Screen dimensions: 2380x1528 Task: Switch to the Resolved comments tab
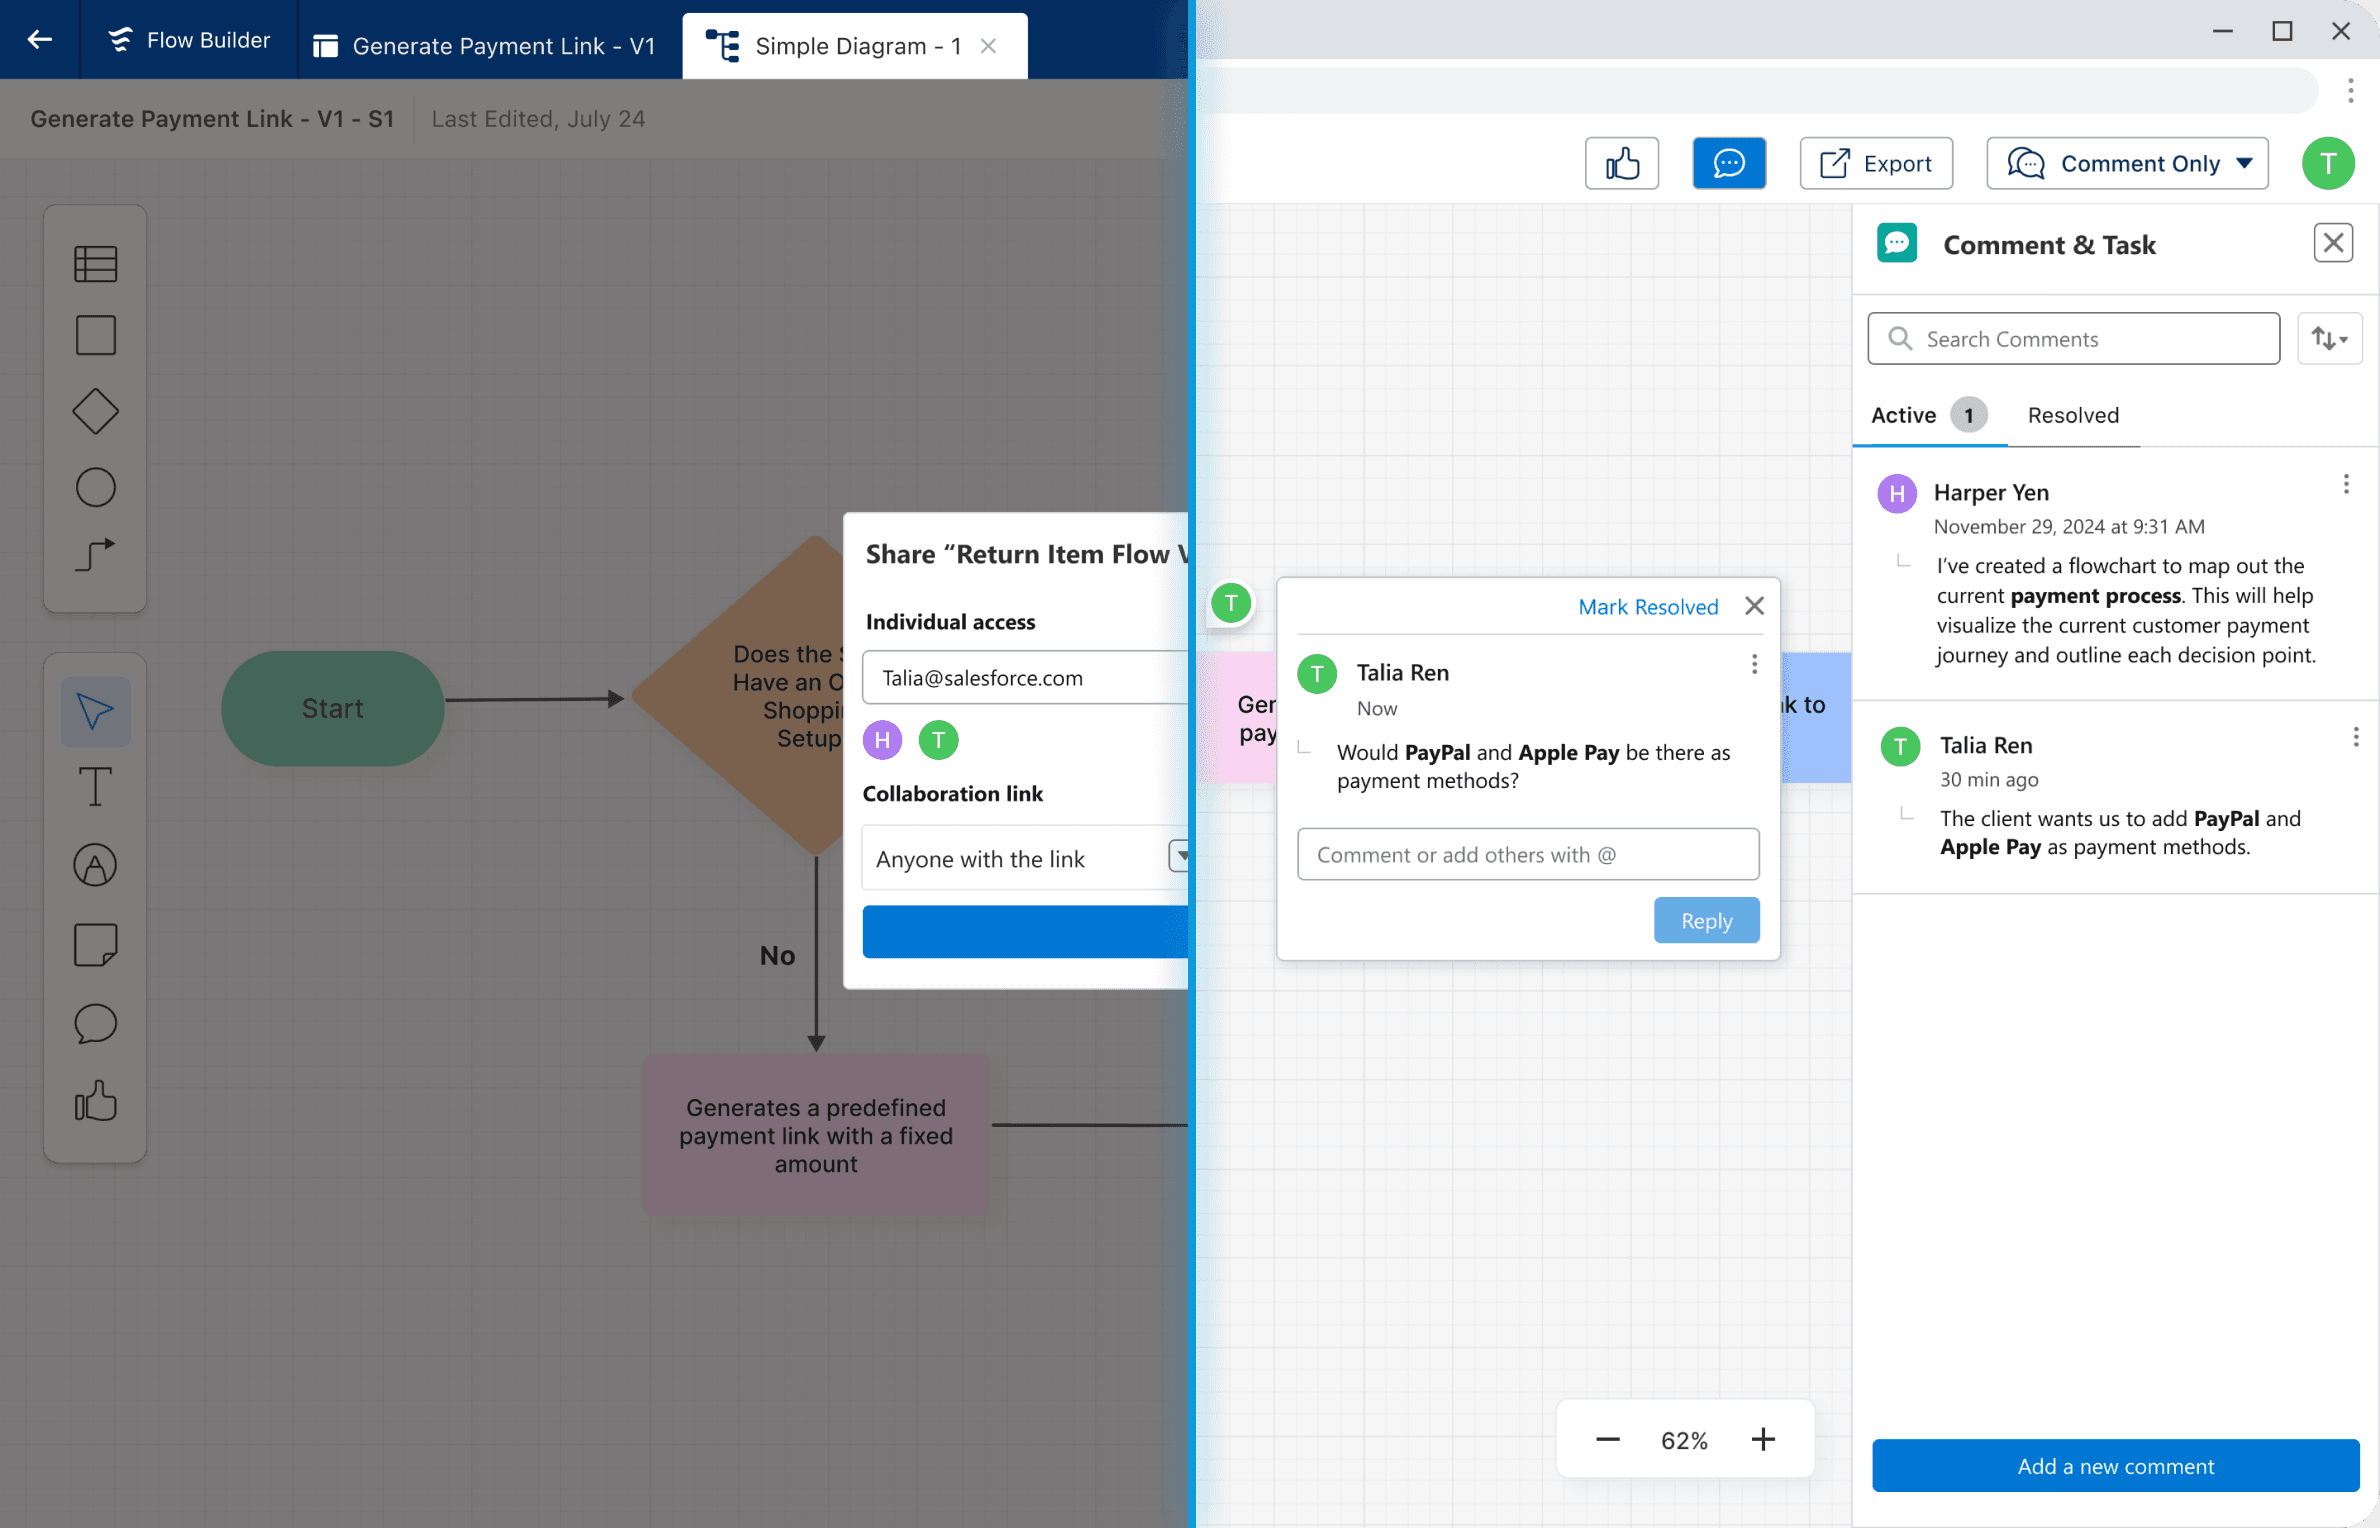(x=2072, y=415)
